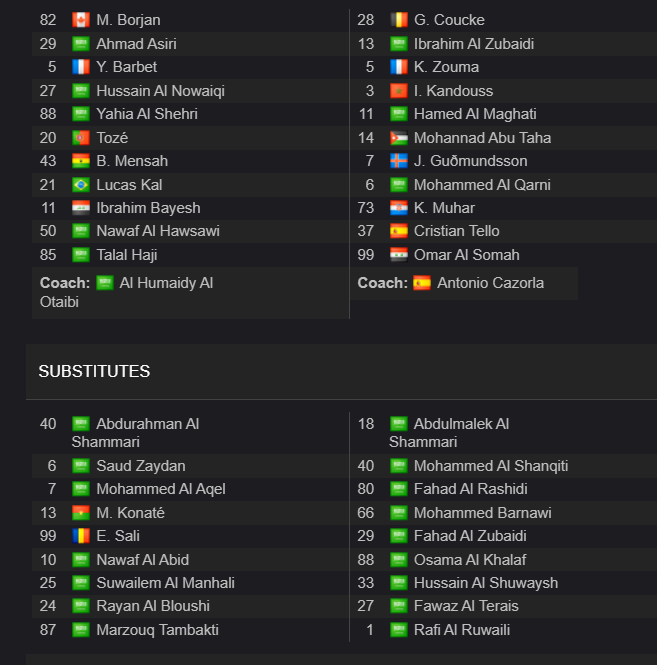The height and width of the screenshot is (665, 657).
Task: Open Marzouq Tambakti's substitute entry
Action: tap(157, 630)
